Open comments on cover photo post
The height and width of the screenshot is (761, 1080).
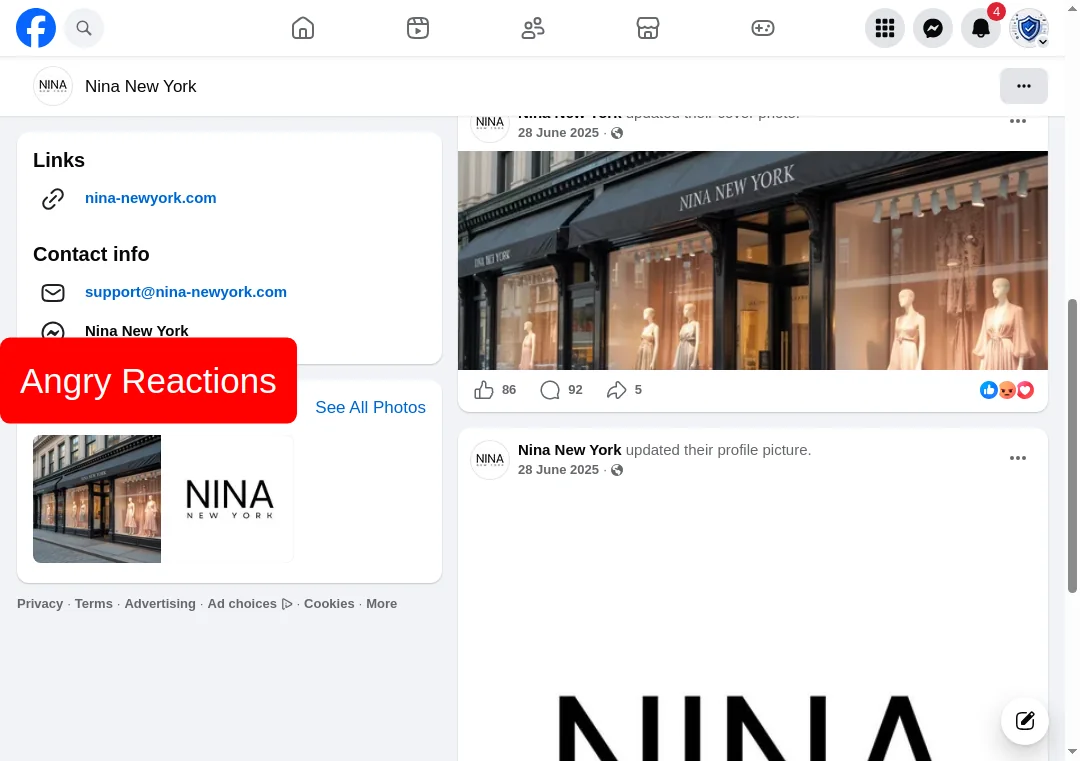click(x=550, y=390)
